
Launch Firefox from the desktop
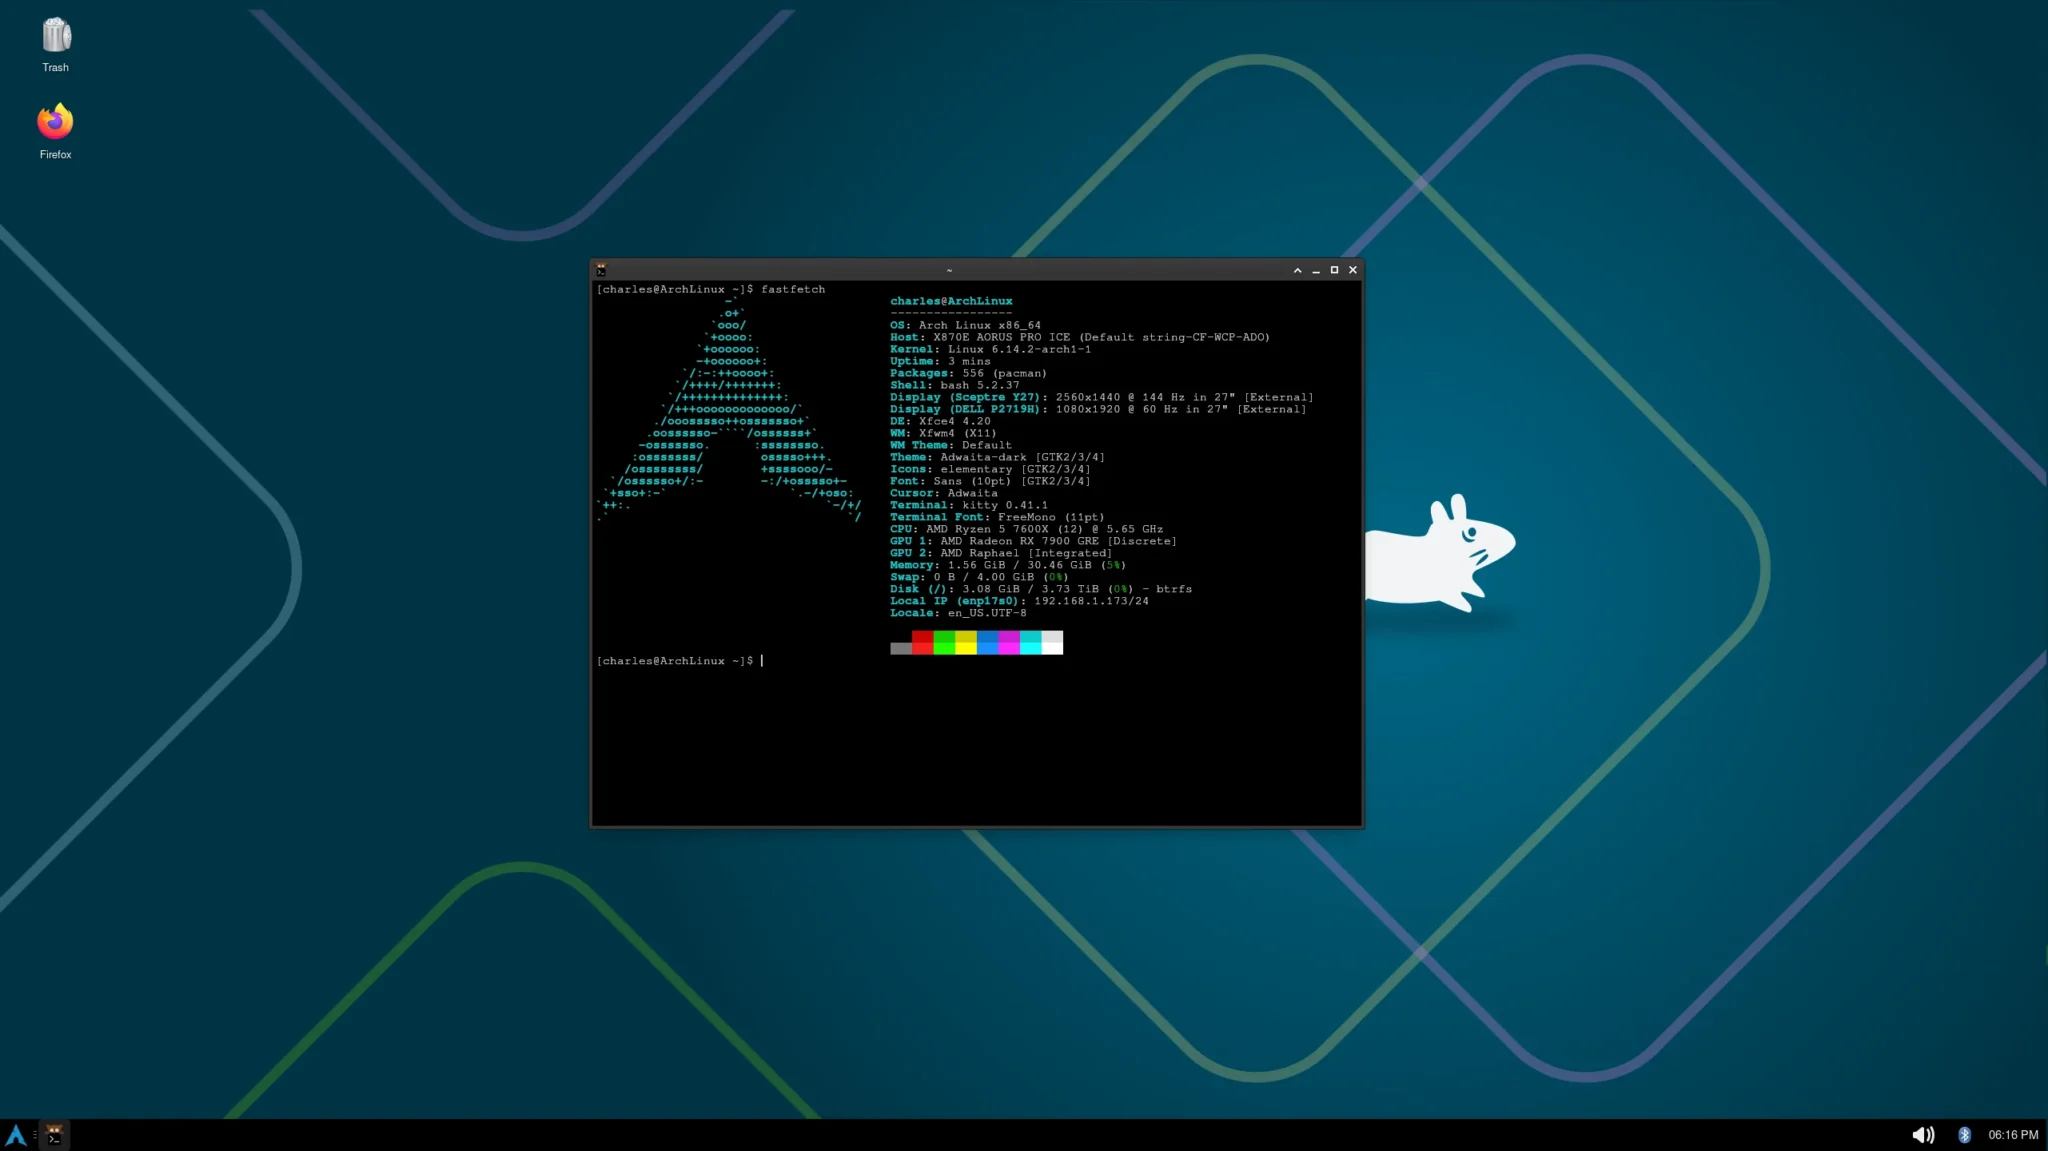tap(56, 131)
